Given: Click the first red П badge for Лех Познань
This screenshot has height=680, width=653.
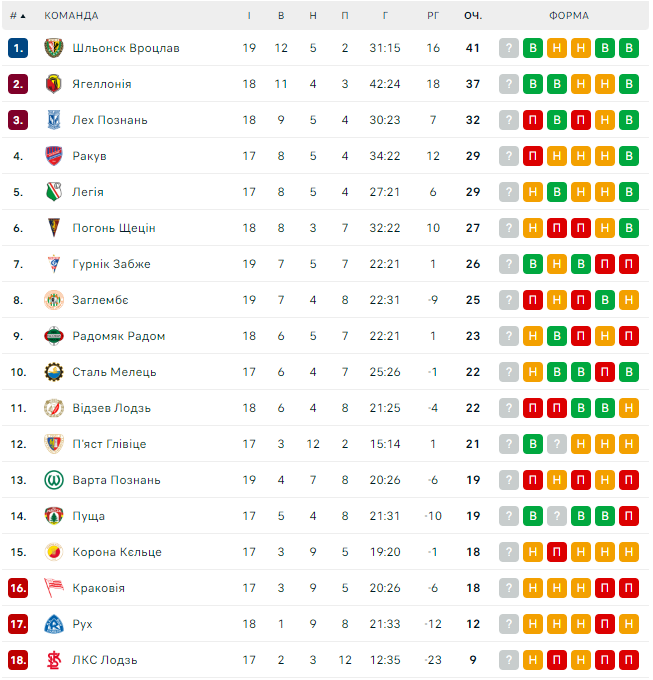Looking at the screenshot, I should click(x=533, y=120).
